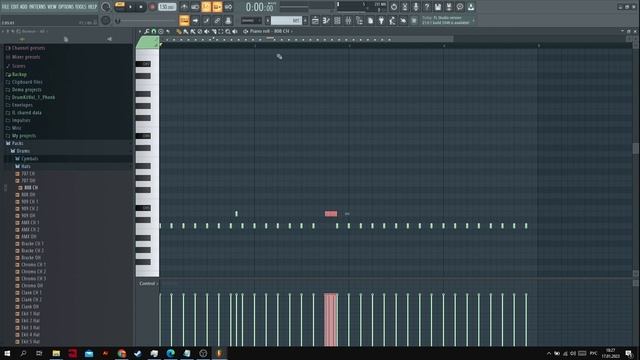This screenshot has width=640, height=360.
Task: Open the FILE menu
Action: [x=5, y=7]
